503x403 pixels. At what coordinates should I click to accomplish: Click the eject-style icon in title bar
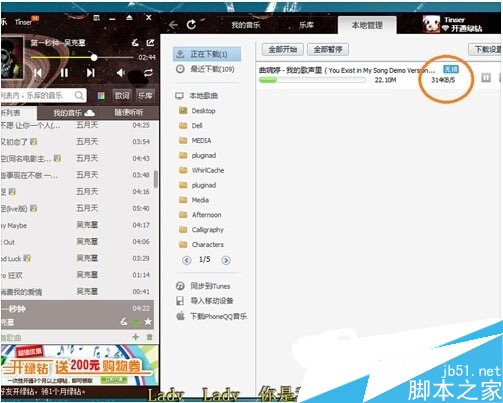pyautogui.click(x=130, y=18)
